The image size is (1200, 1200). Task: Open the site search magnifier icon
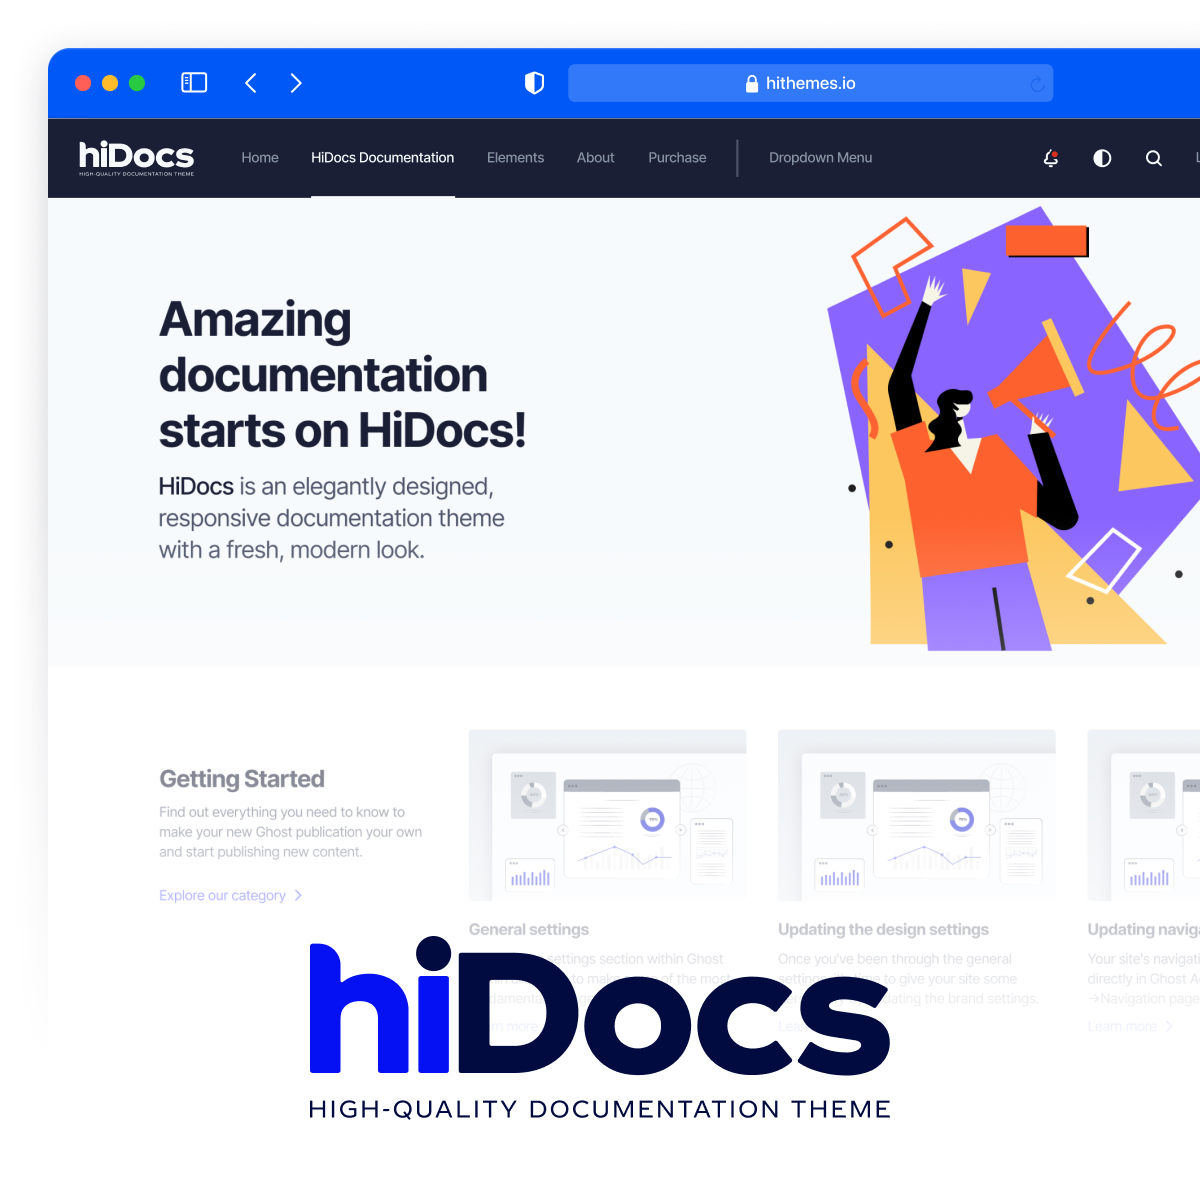pyautogui.click(x=1154, y=158)
